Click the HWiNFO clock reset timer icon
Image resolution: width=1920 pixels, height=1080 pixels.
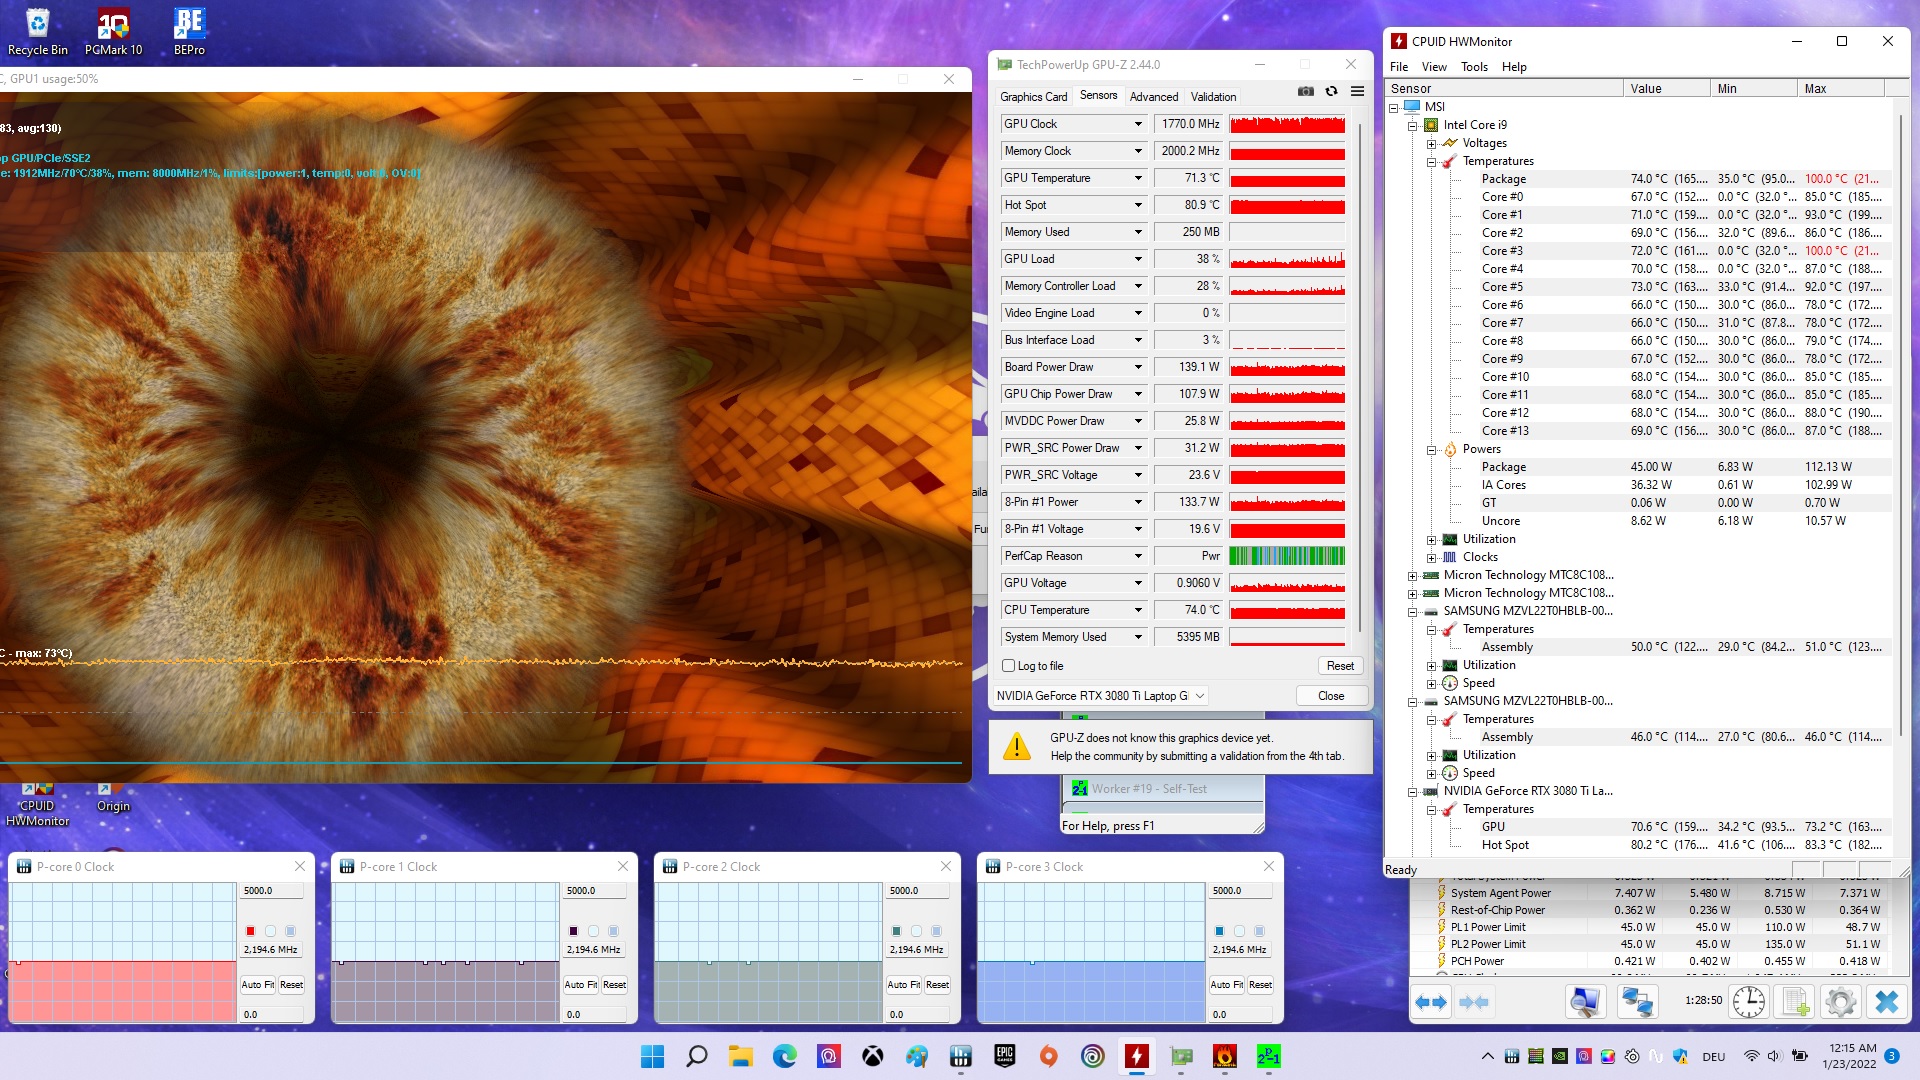[x=1748, y=1001]
